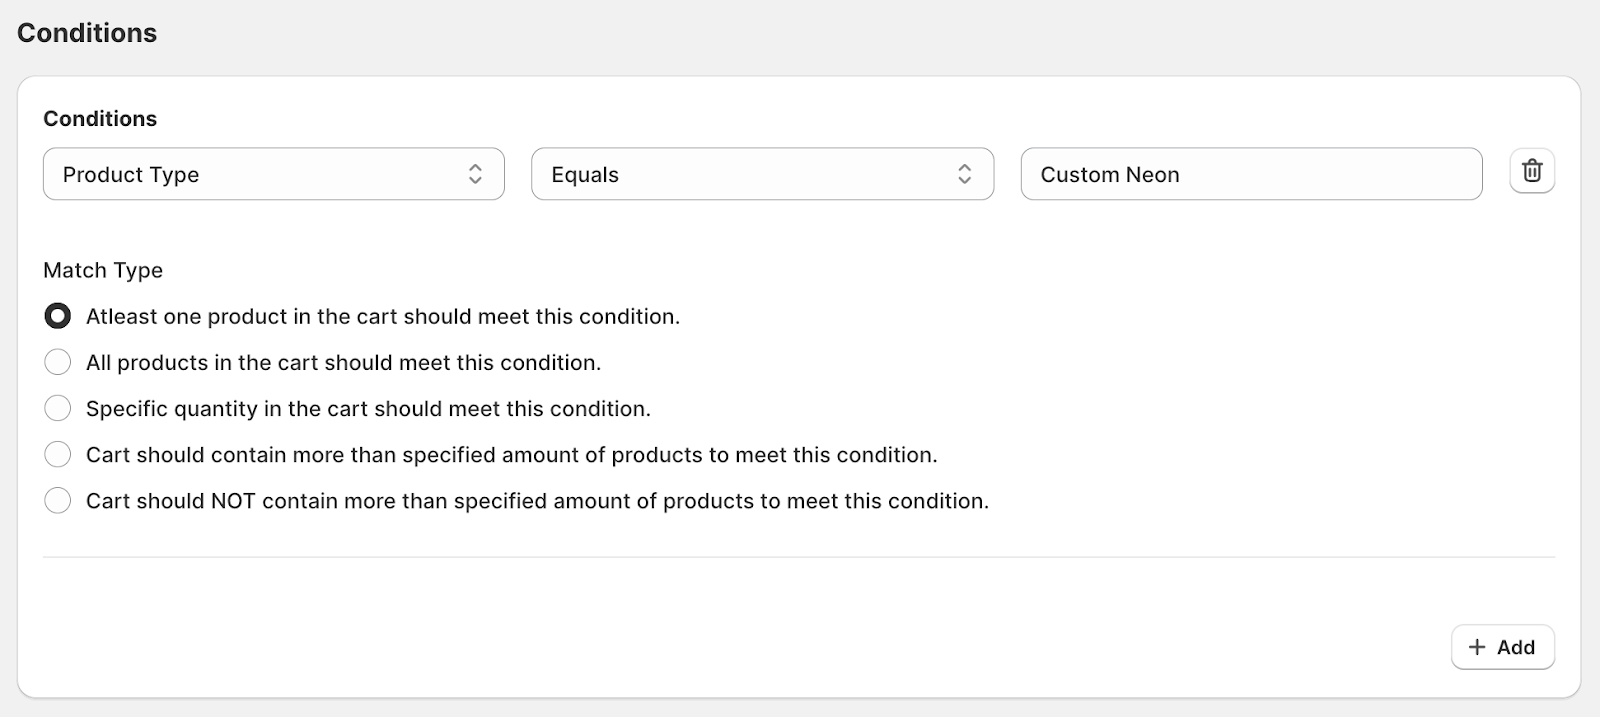Click the 'All products in the cart' label text

click(x=343, y=363)
